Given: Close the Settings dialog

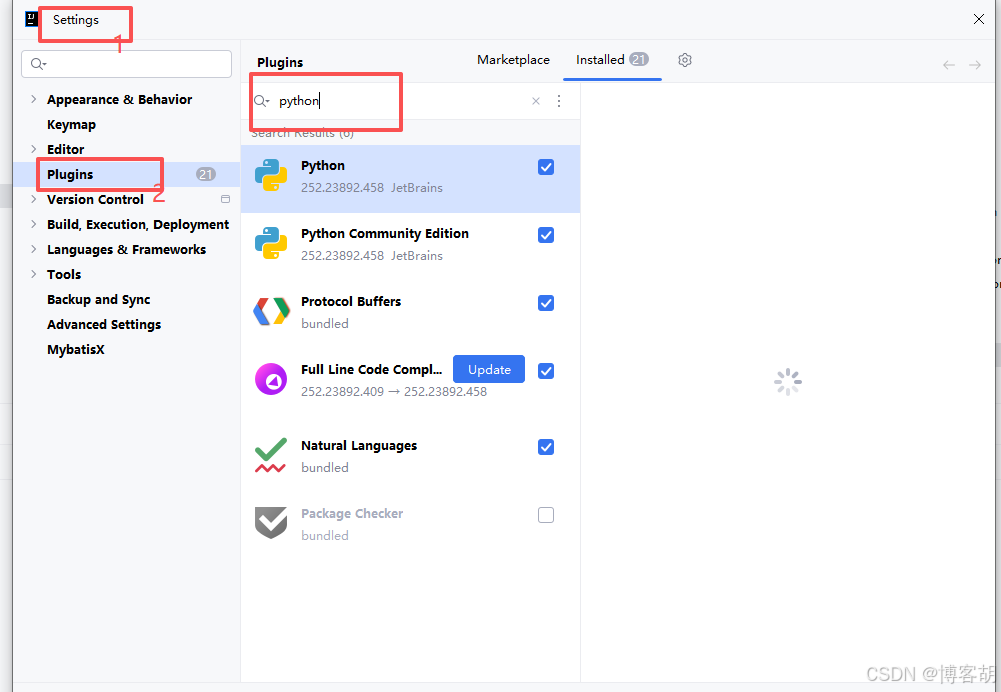Looking at the screenshot, I should tap(979, 19).
